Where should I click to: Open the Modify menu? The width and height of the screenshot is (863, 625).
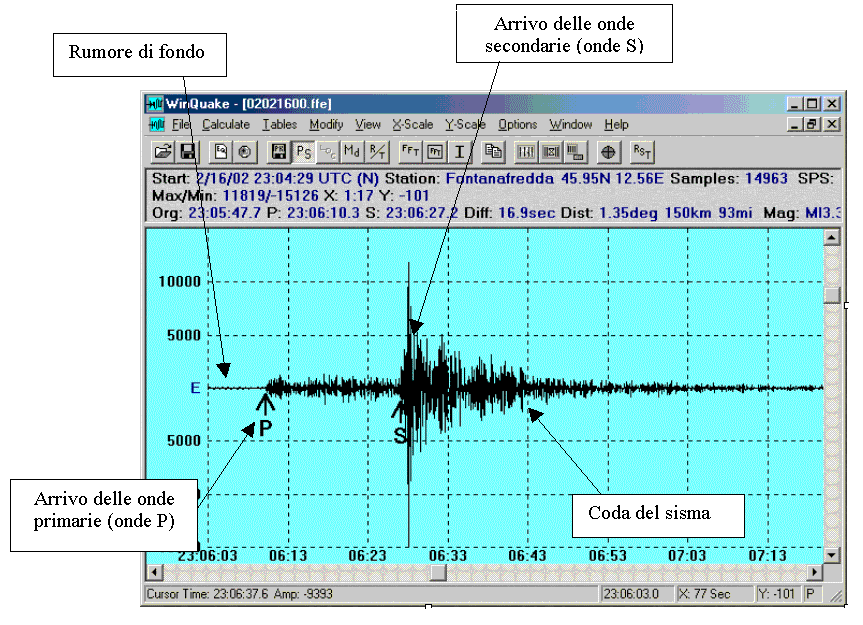tap(326, 125)
